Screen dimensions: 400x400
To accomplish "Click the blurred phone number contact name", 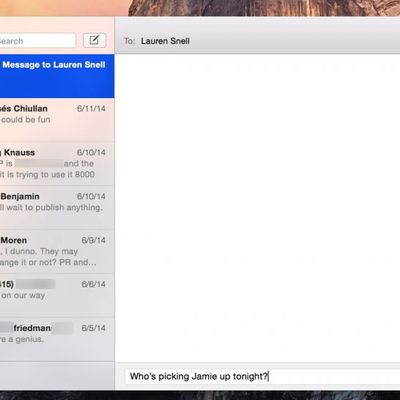I will pyautogui.click(x=28, y=284).
